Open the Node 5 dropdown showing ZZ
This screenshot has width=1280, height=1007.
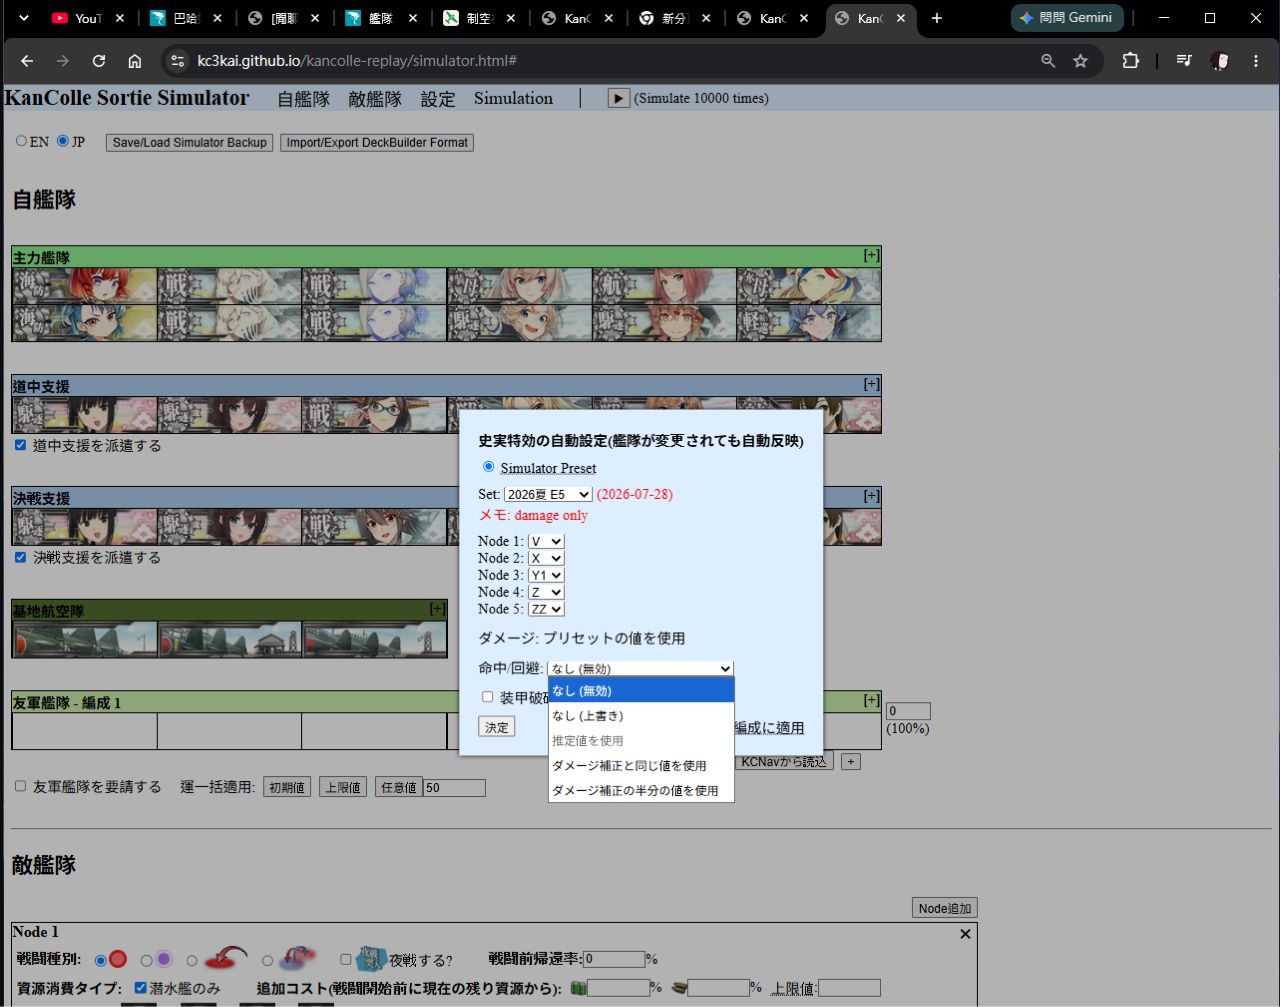(x=546, y=609)
